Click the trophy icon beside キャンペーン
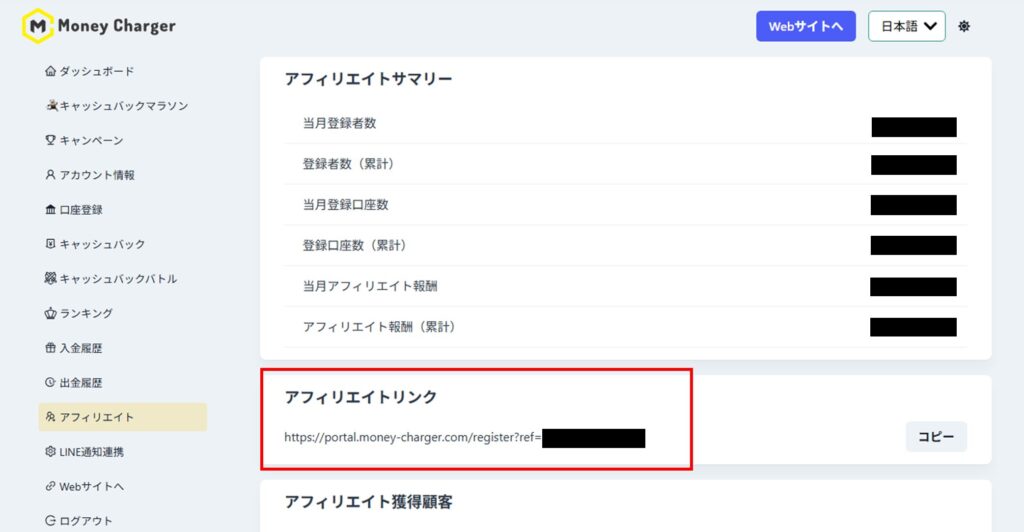The height and width of the screenshot is (532, 1024). [51, 141]
